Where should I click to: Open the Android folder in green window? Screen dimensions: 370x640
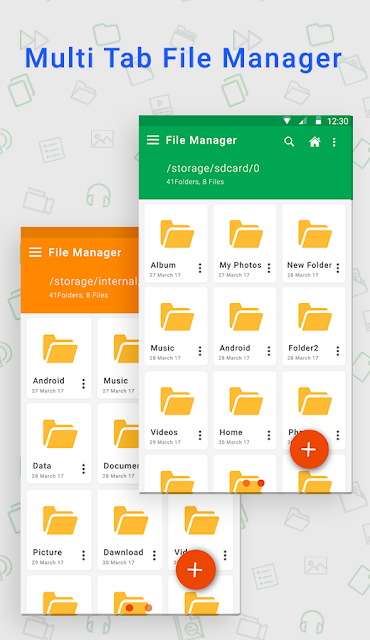click(x=245, y=326)
